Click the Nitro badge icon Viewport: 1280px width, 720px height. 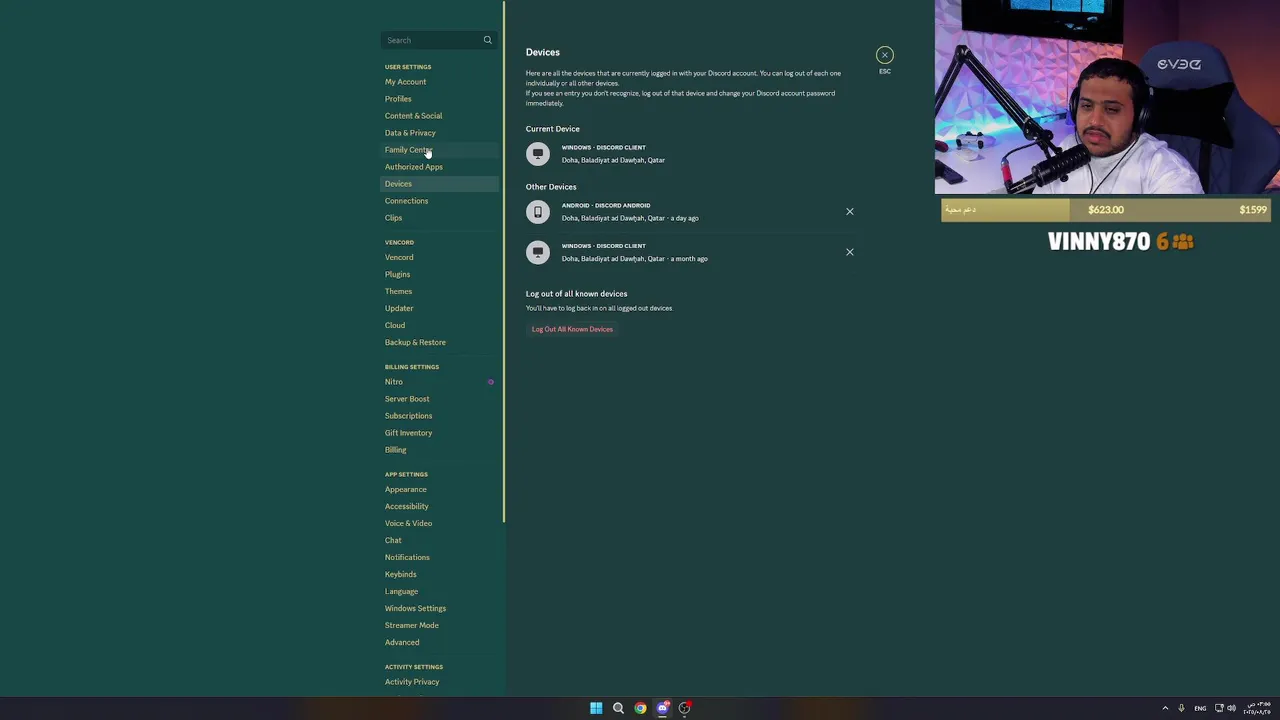coord(490,382)
